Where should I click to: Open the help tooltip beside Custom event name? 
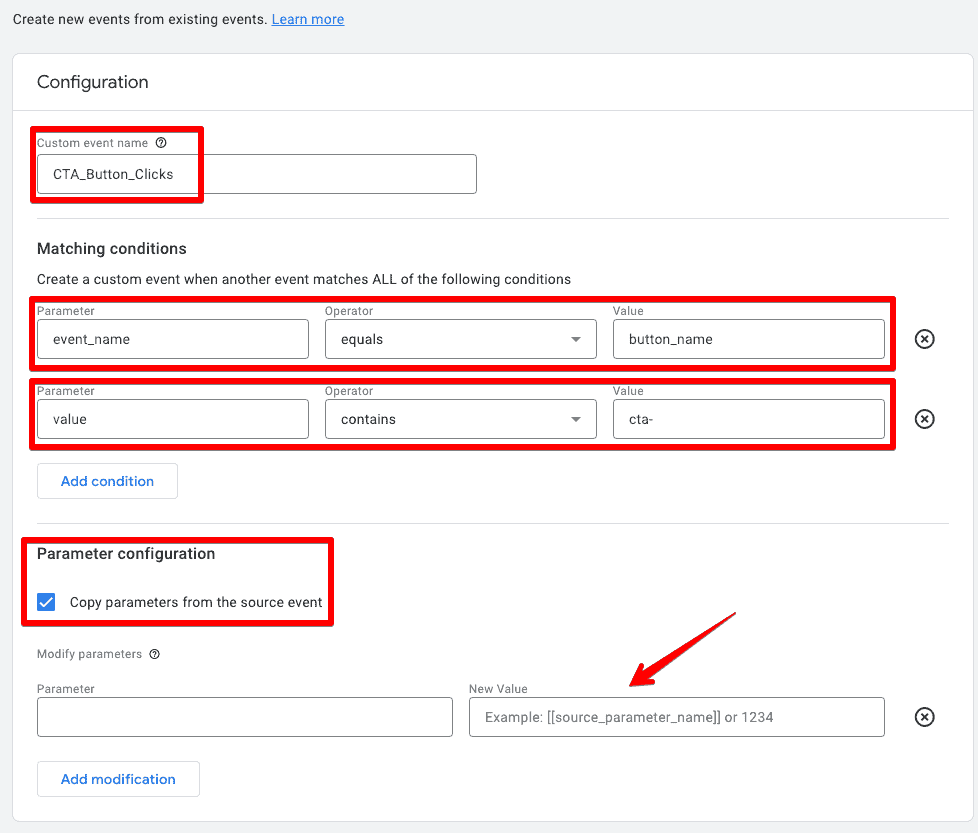click(x=161, y=143)
